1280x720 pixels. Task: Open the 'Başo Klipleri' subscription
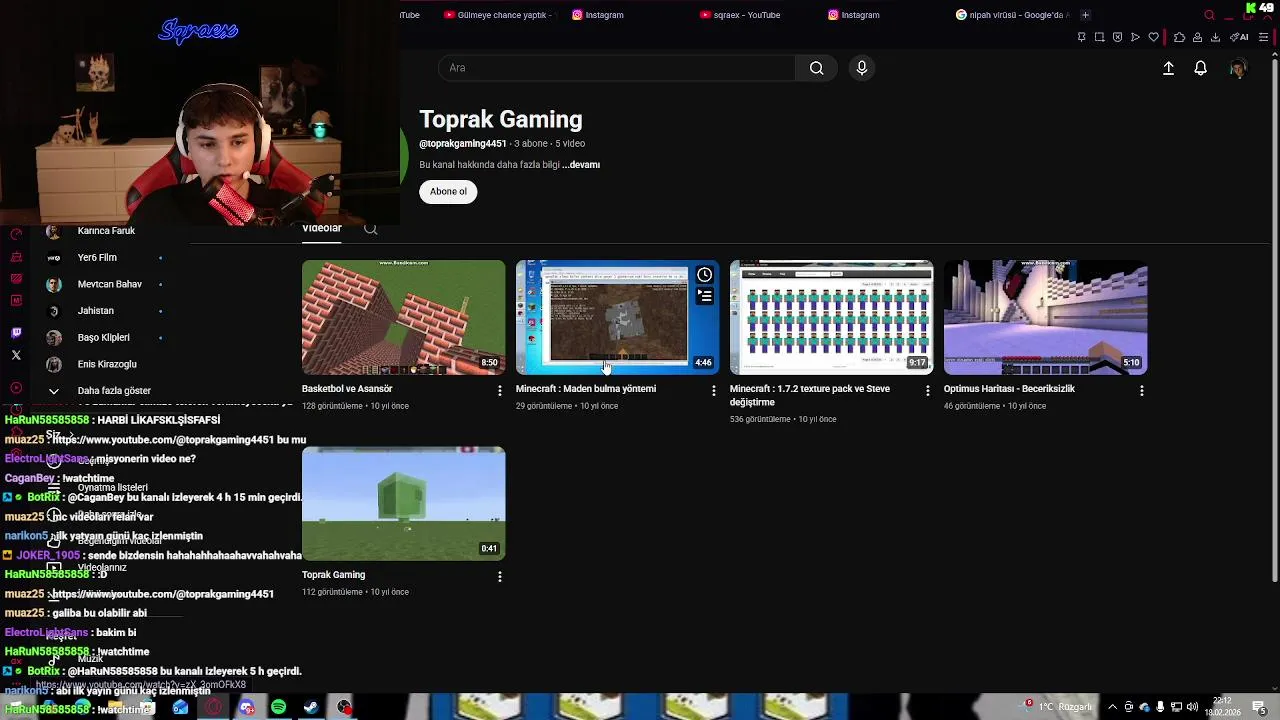[x=105, y=338]
